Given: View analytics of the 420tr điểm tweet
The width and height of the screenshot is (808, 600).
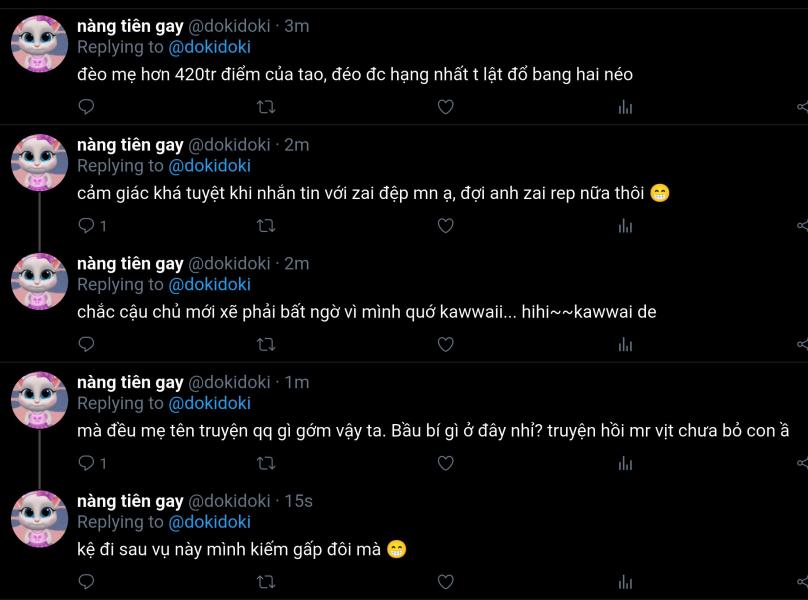Looking at the screenshot, I should pos(625,107).
